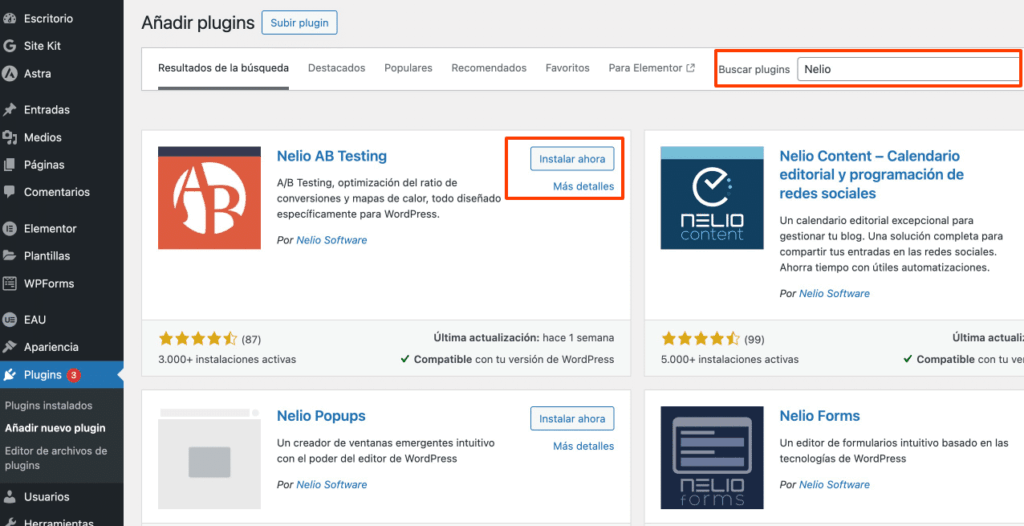Switch to the Favoritos tab

[568, 68]
